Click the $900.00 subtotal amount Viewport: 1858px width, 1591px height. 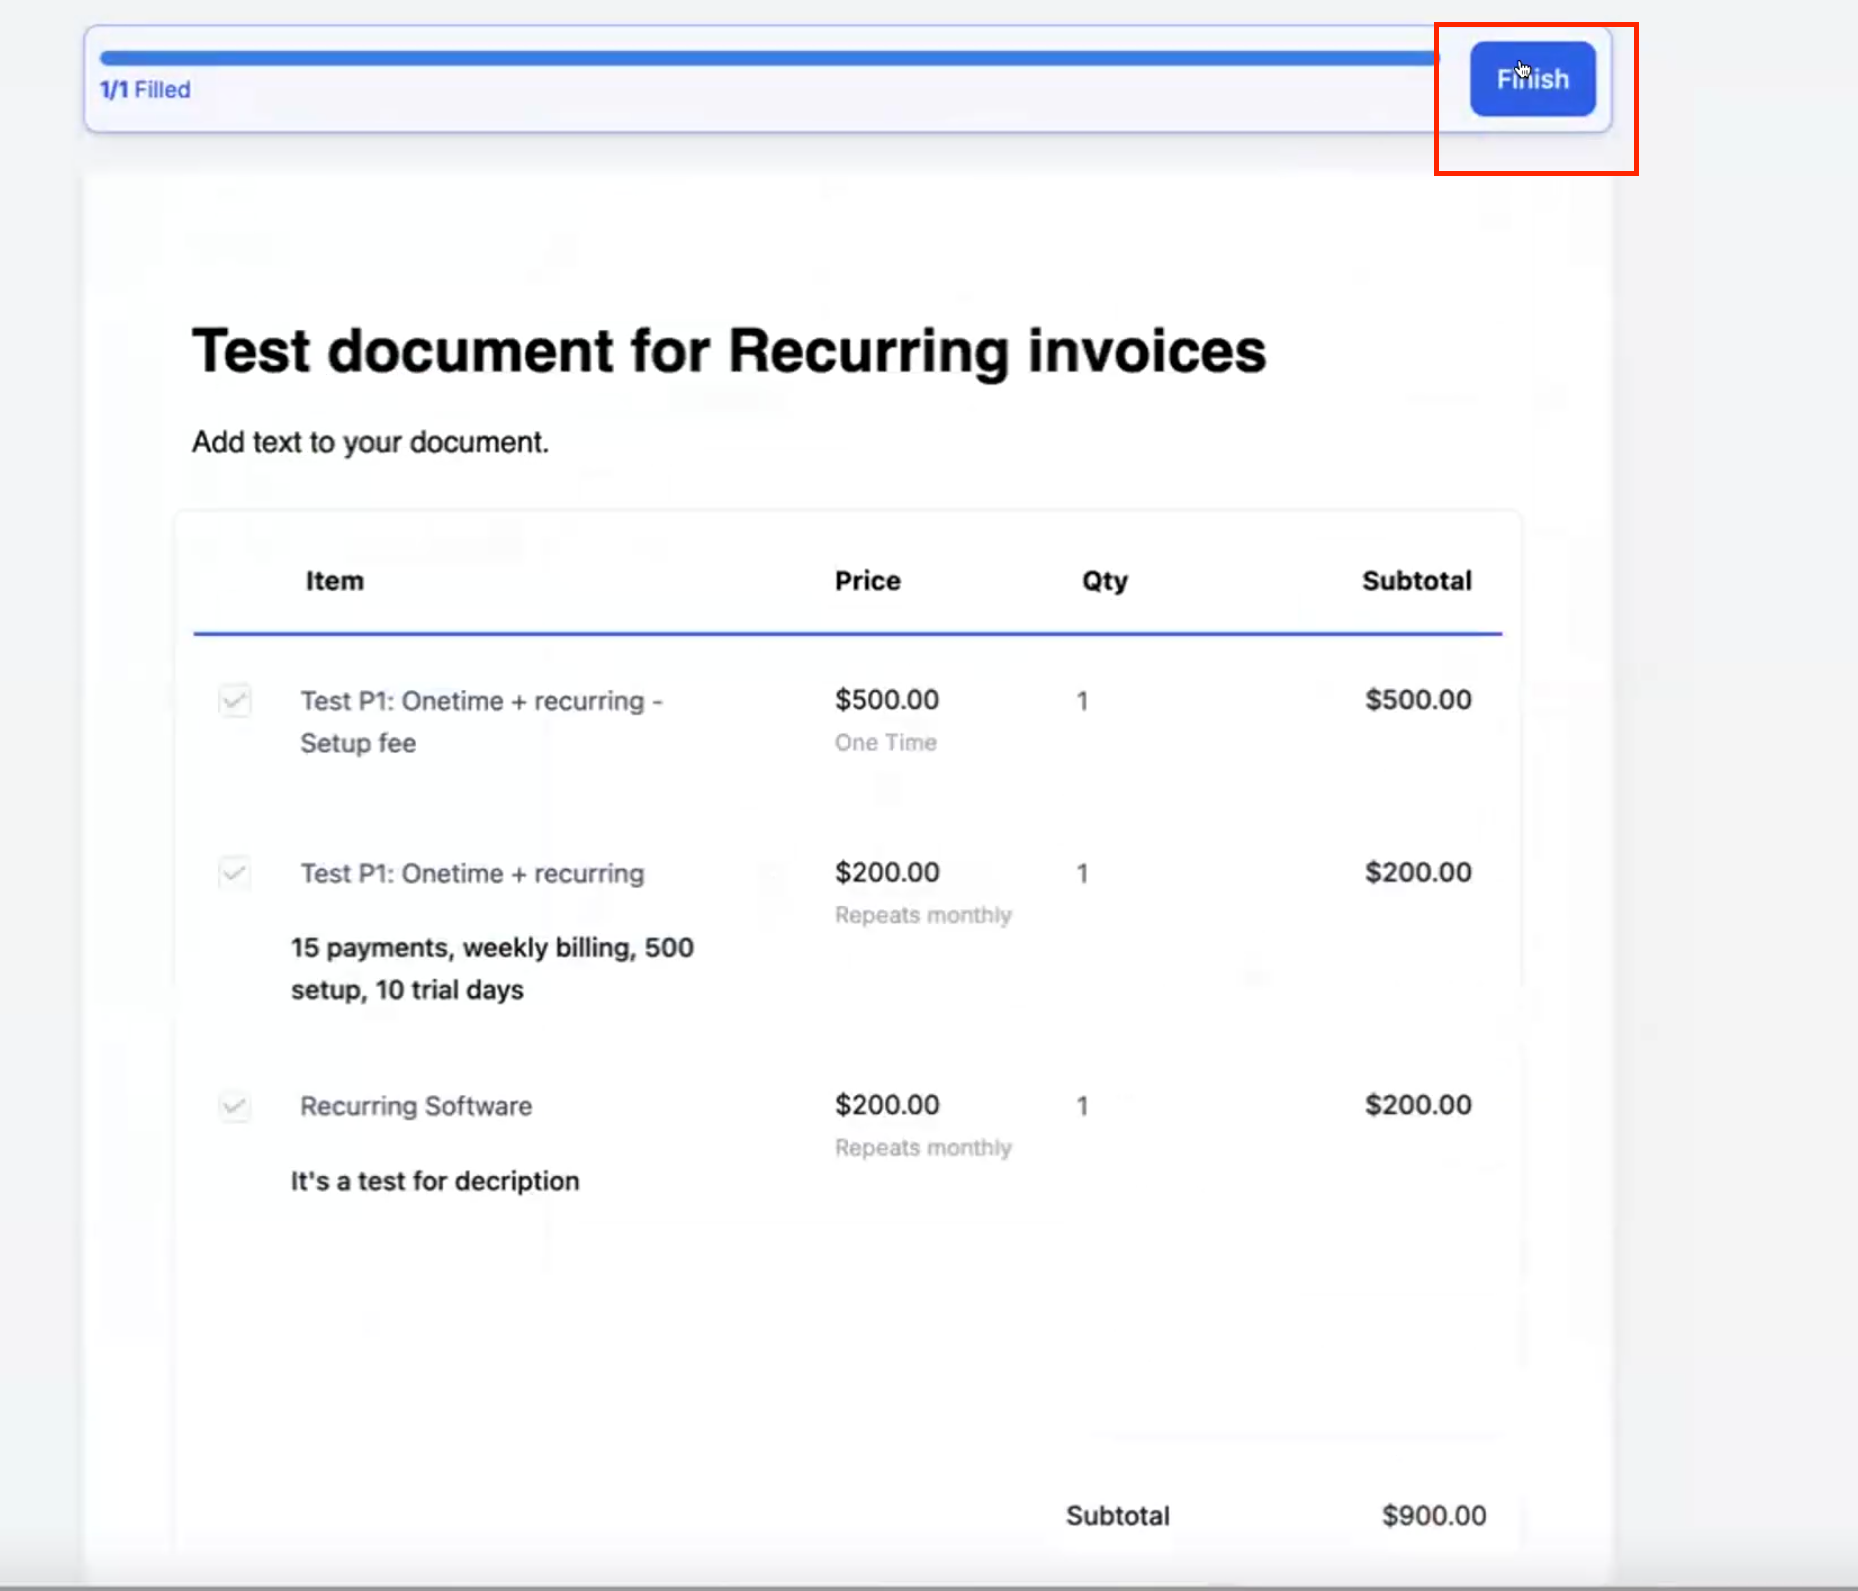click(x=1433, y=1515)
